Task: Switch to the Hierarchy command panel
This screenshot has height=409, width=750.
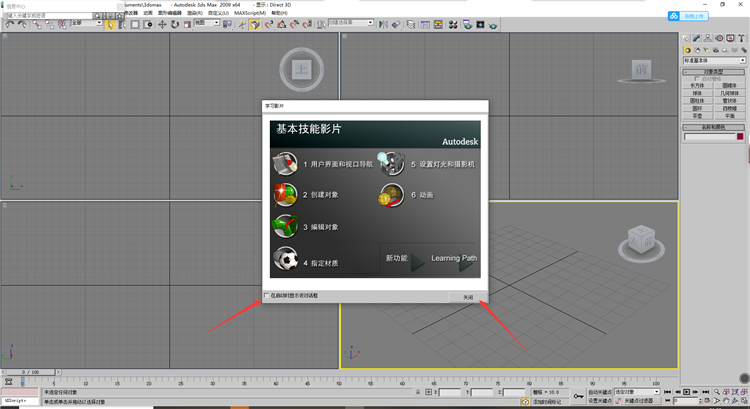Action: click(x=708, y=38)
